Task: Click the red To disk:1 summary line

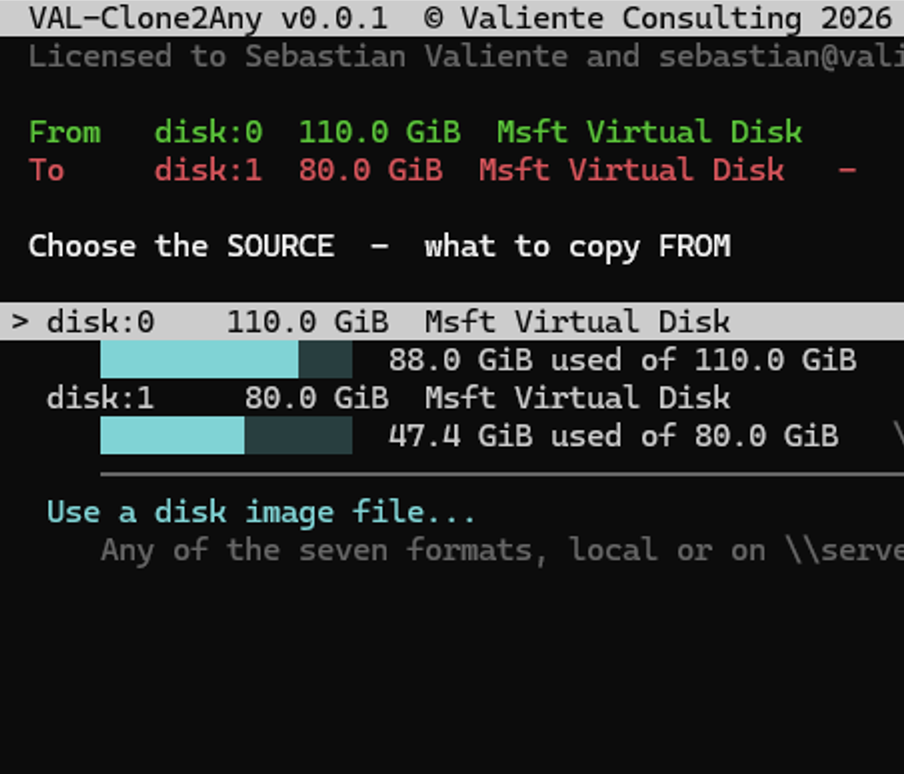Action: 442,170
